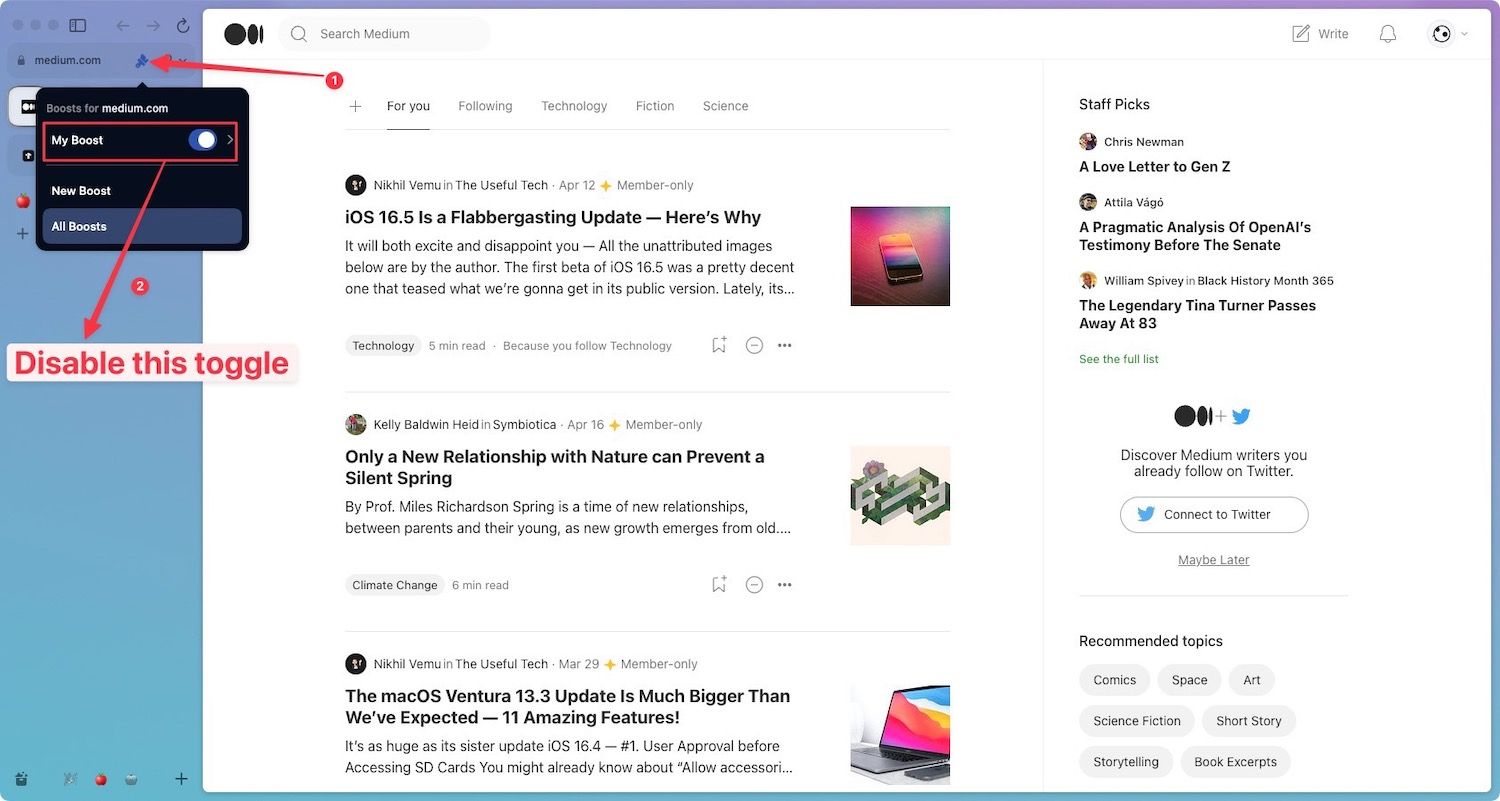Open Attila Vágó's profile
Viewport: 1500px width, 801px height.
point(1134,202)
